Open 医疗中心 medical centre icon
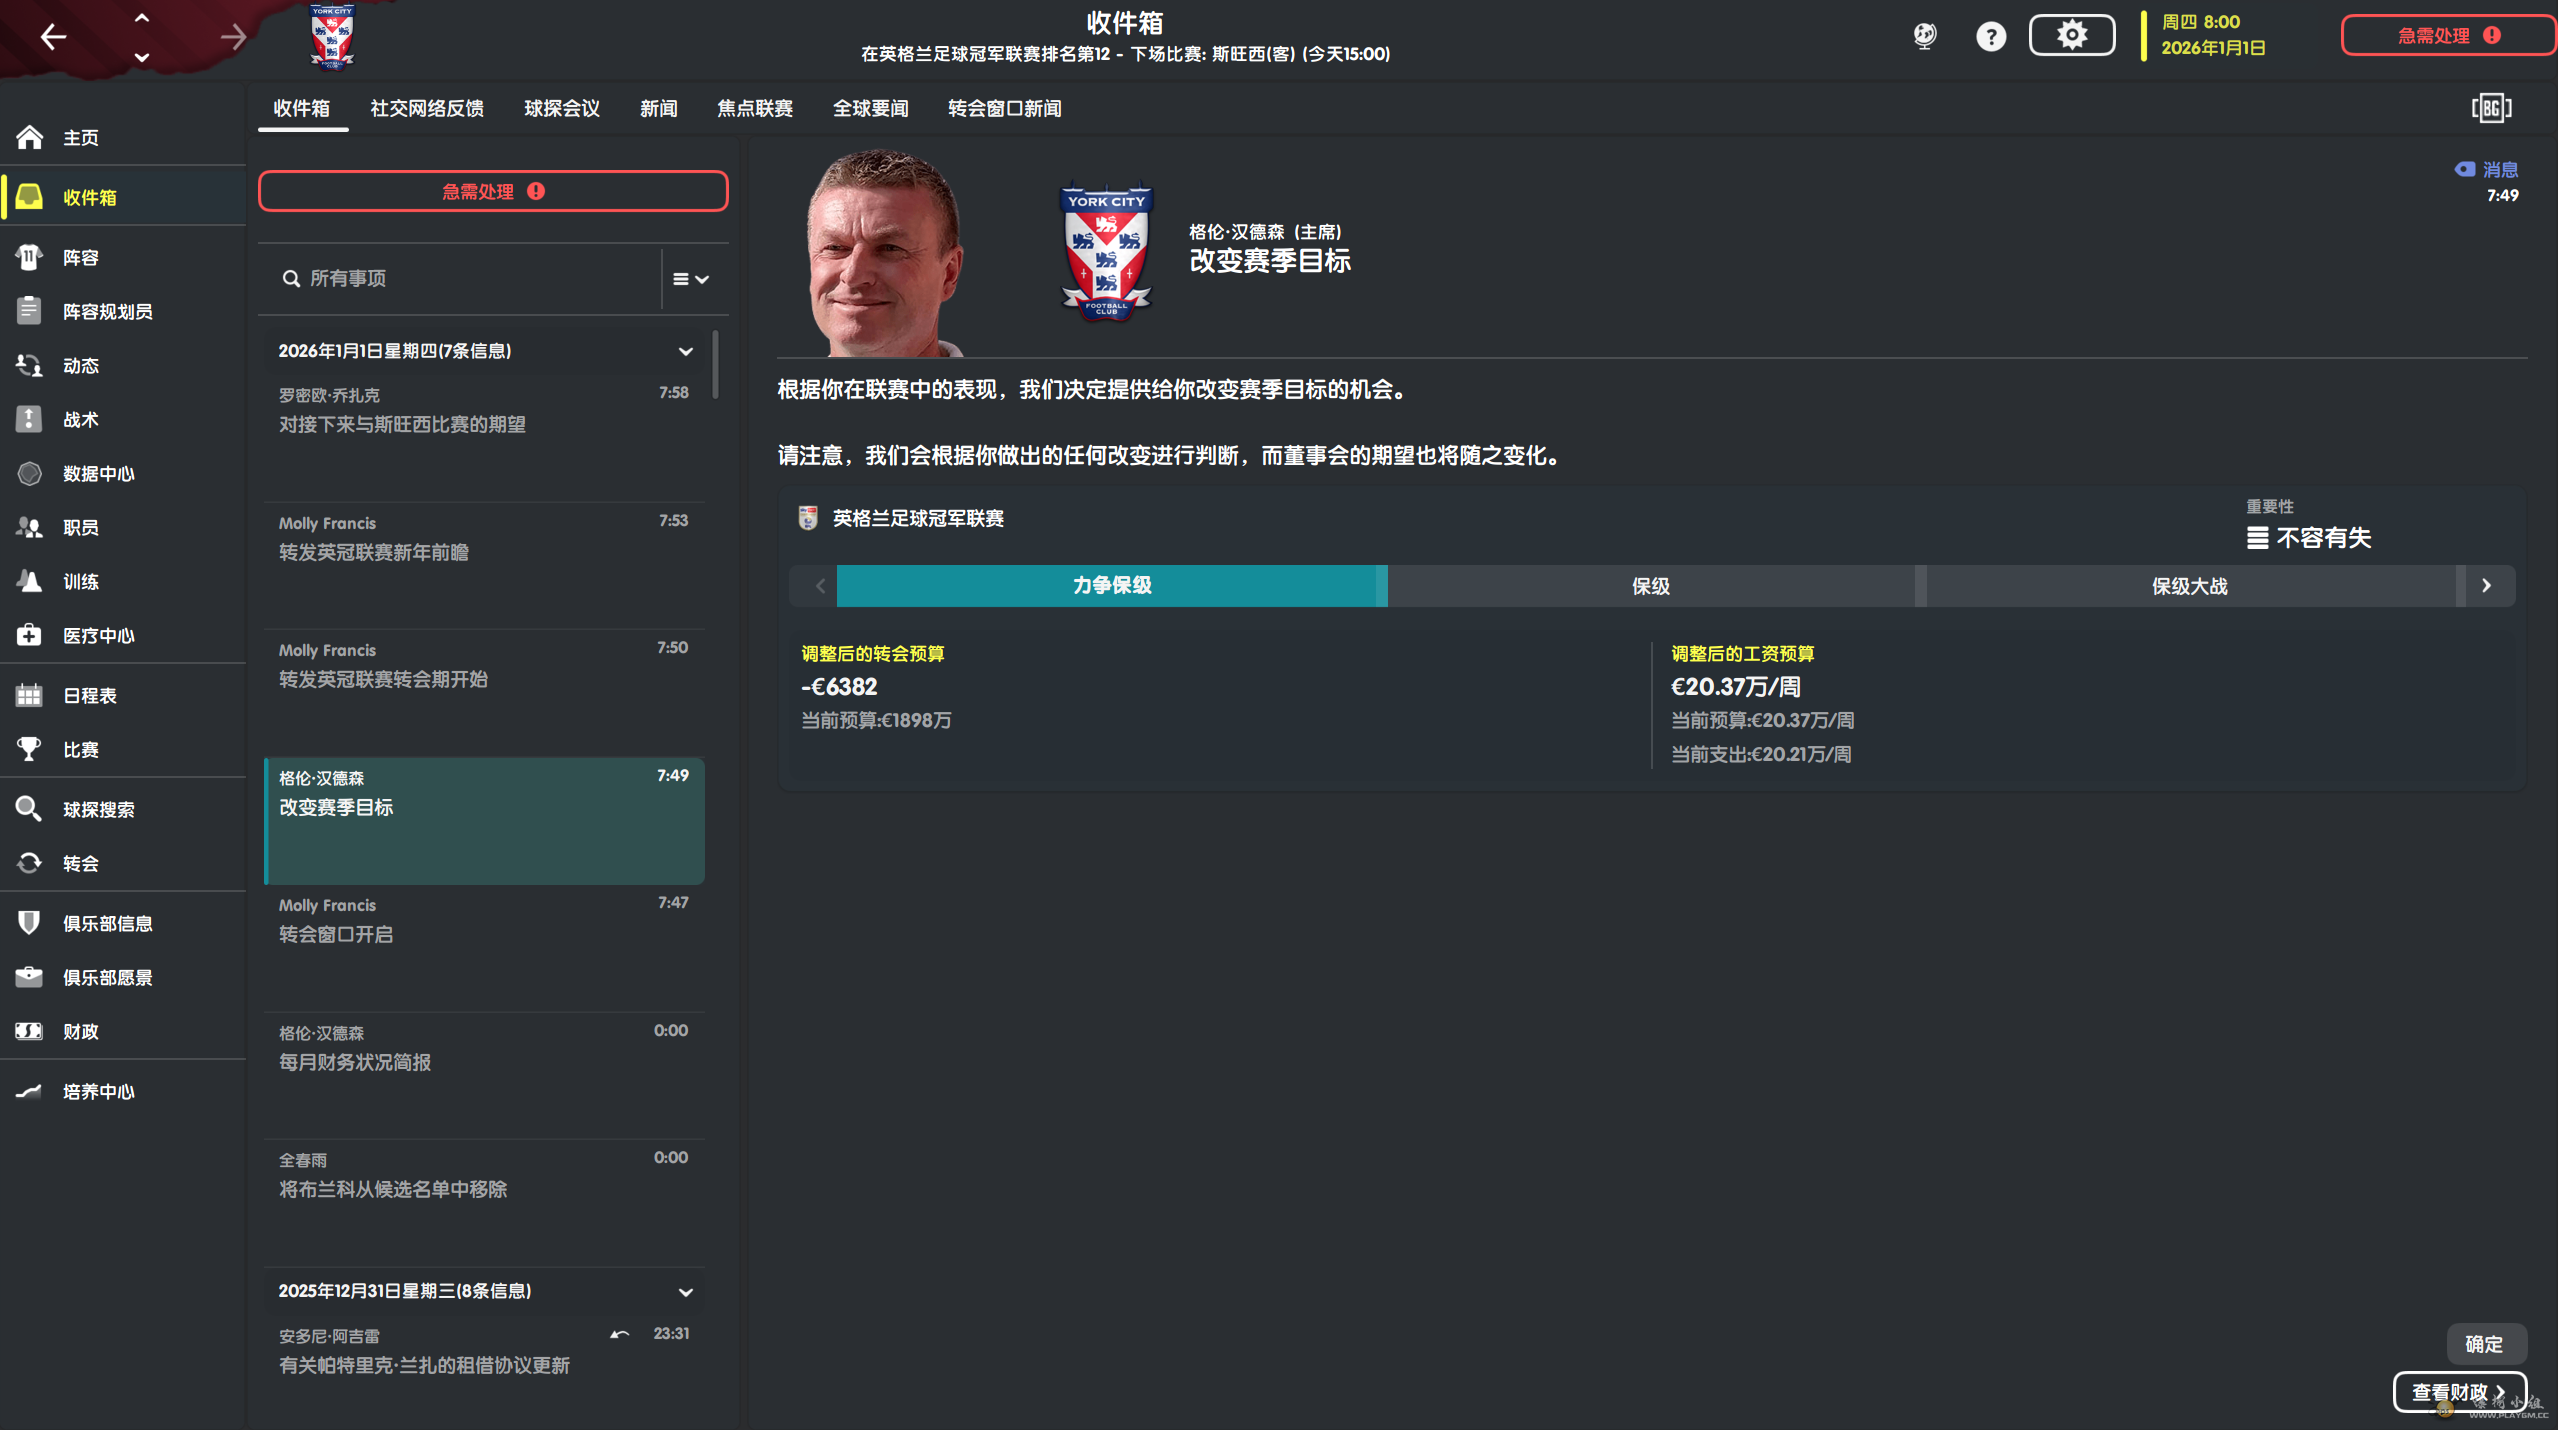The image size is (2558, 1430). coord(29,635)
